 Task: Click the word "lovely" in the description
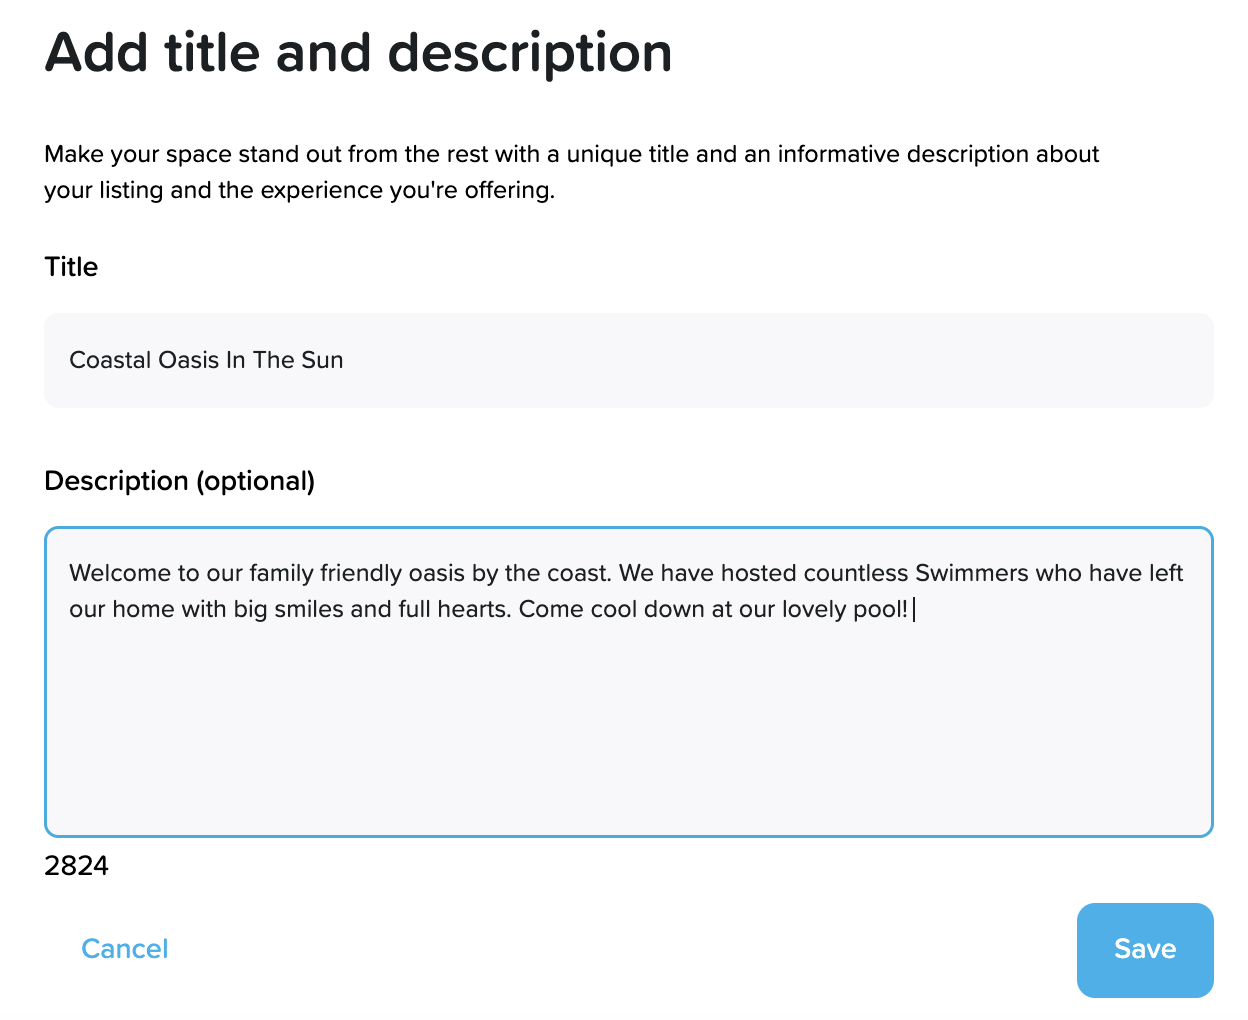point(813,609)
